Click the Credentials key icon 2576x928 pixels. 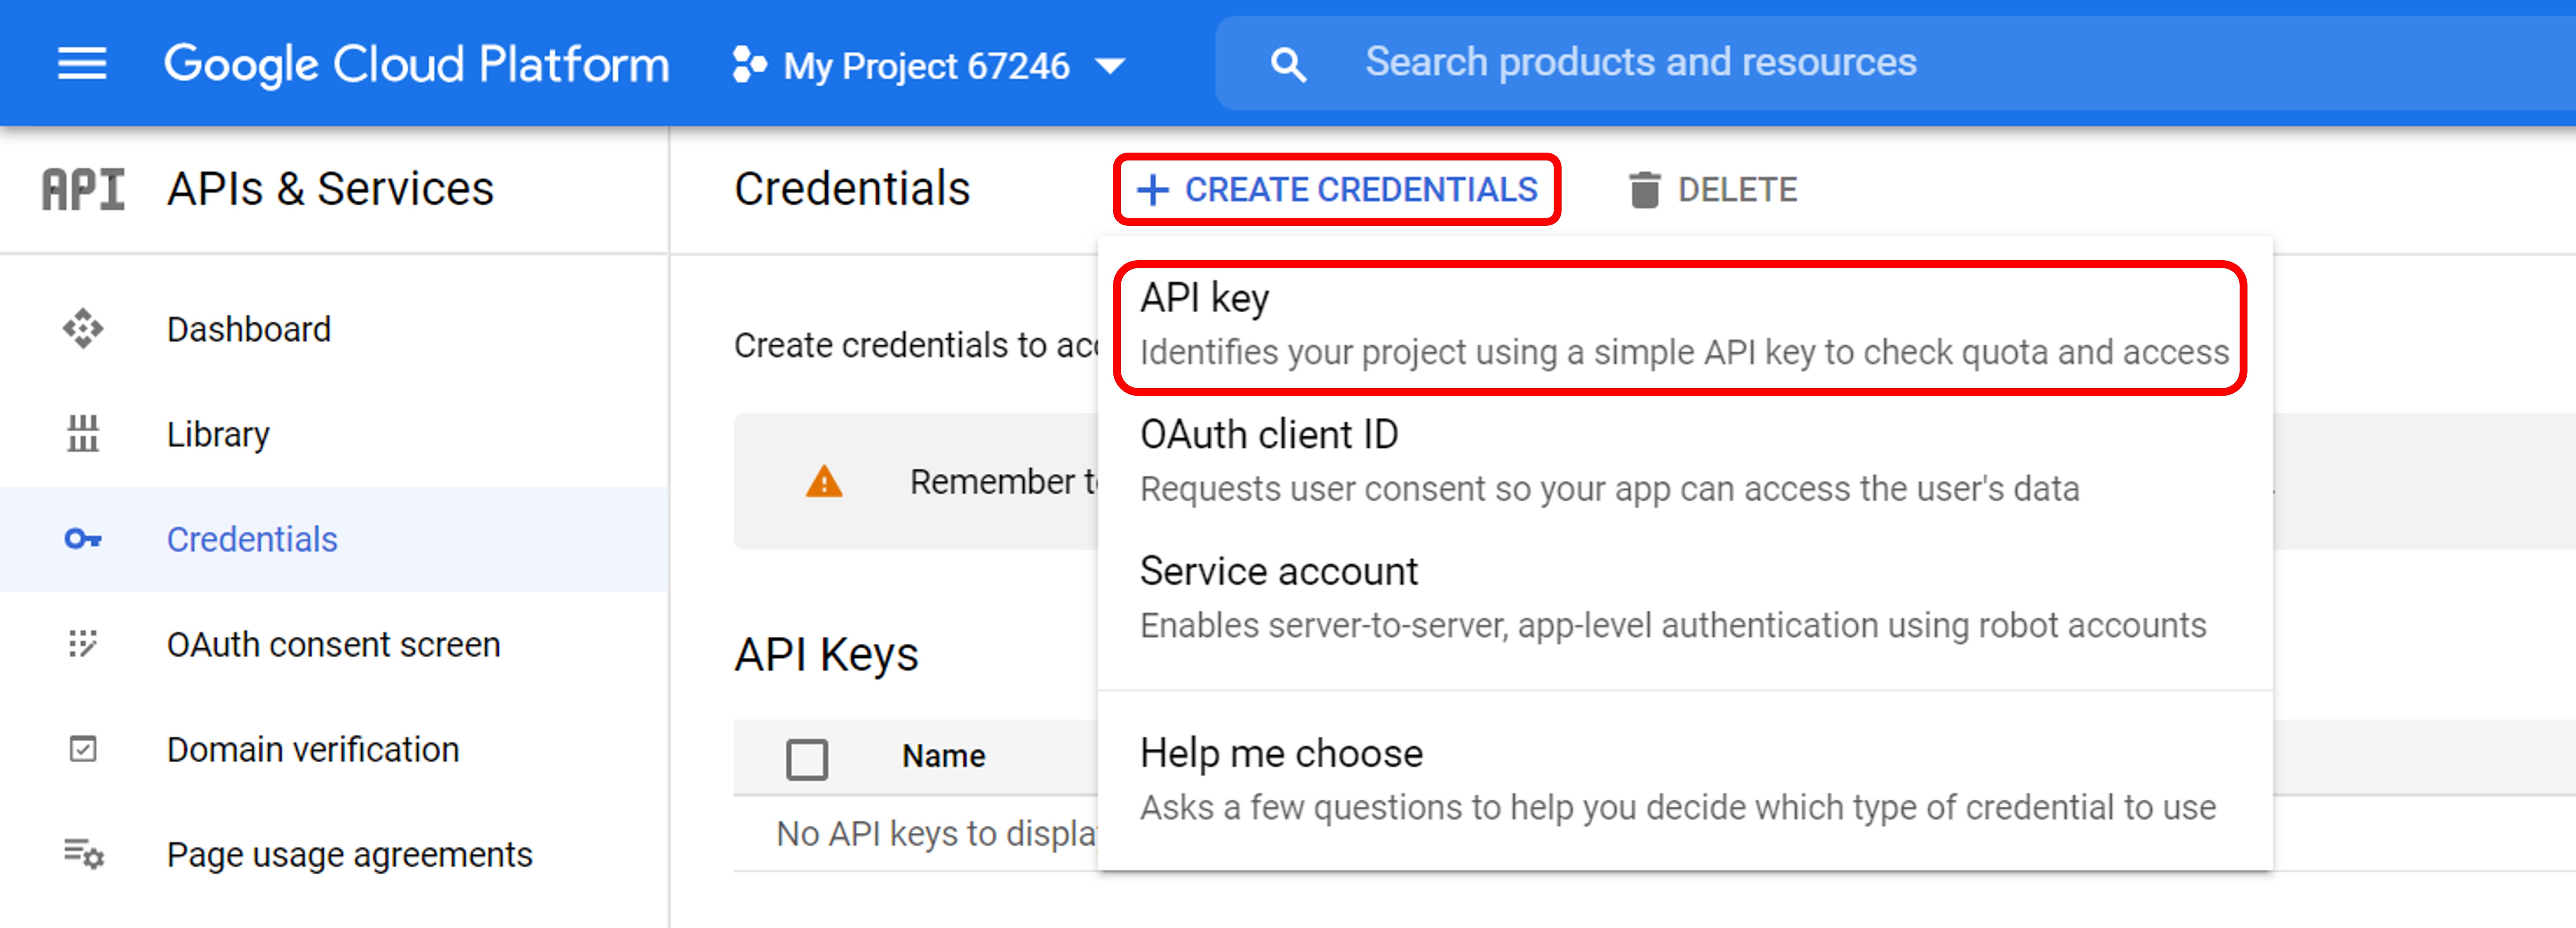83,540
